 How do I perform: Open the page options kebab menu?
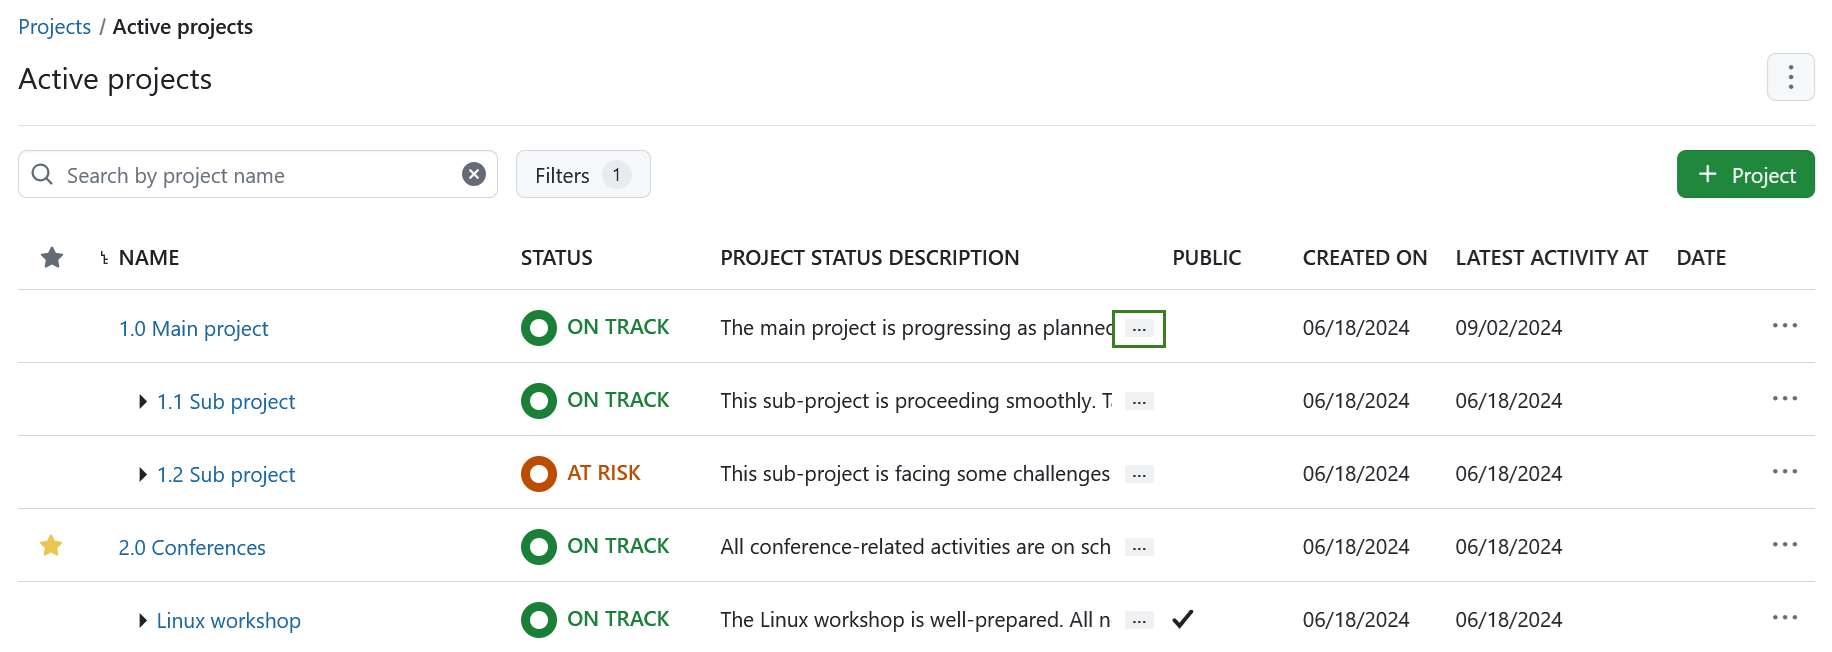(x=1790, y=77)
